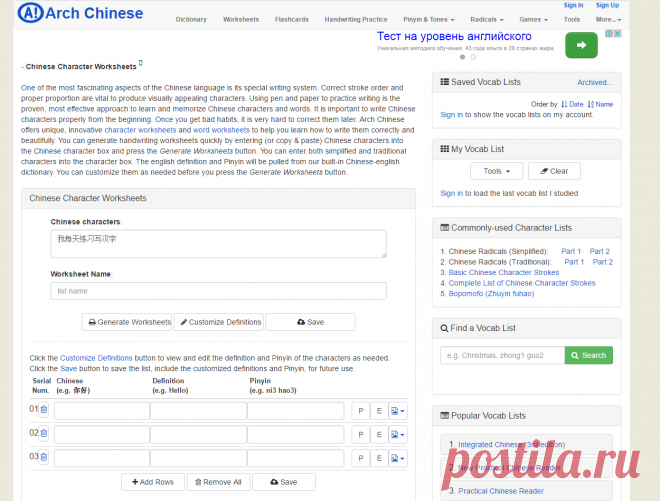
Task: Open the Radicals menu
Action: point(487,19)
